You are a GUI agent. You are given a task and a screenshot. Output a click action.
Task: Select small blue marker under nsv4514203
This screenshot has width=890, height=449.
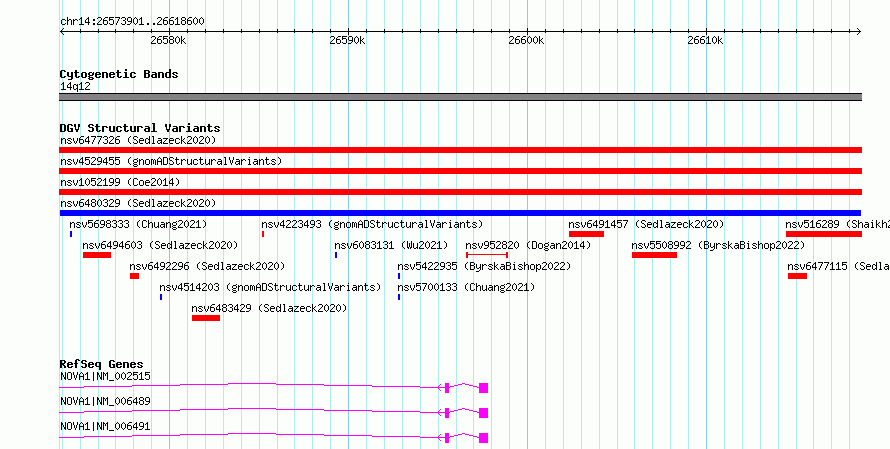coord(161,297)
